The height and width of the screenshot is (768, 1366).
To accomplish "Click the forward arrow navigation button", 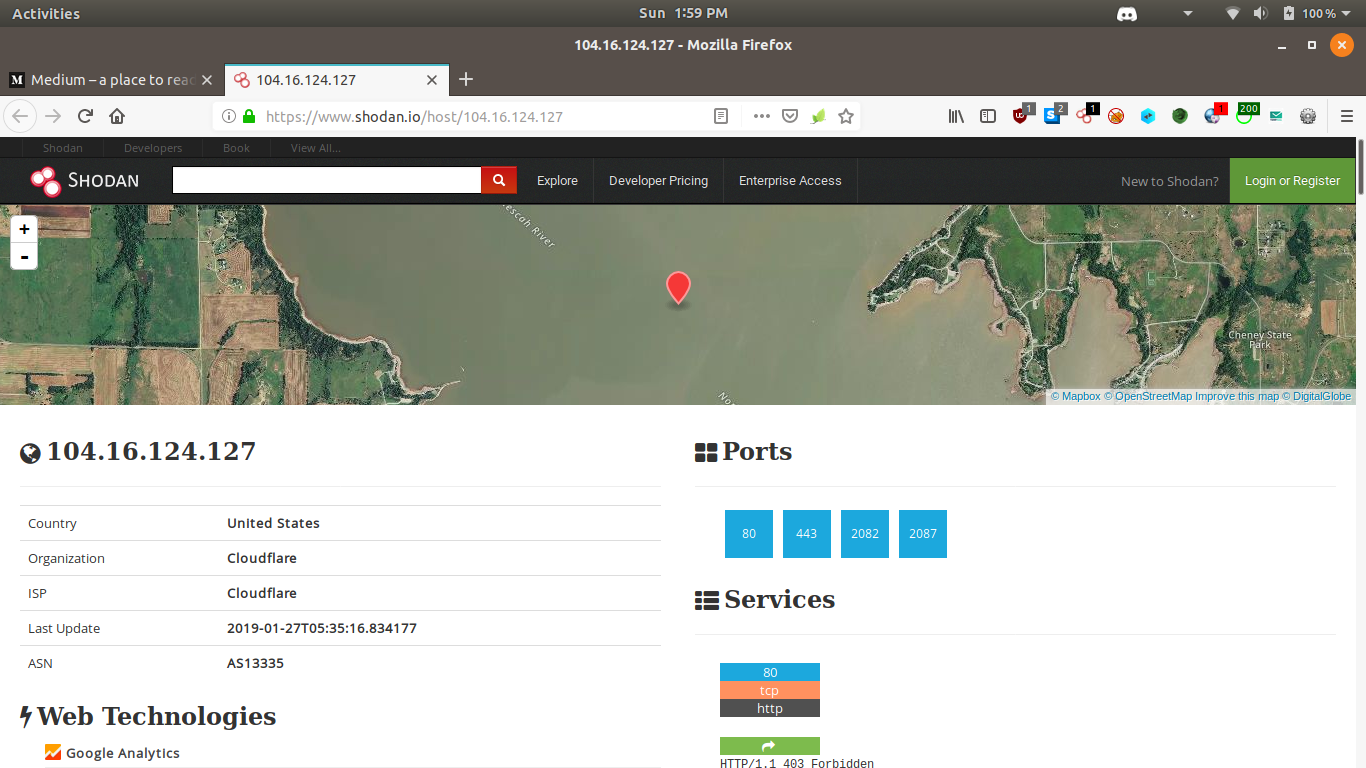I will tap(53, 116).
